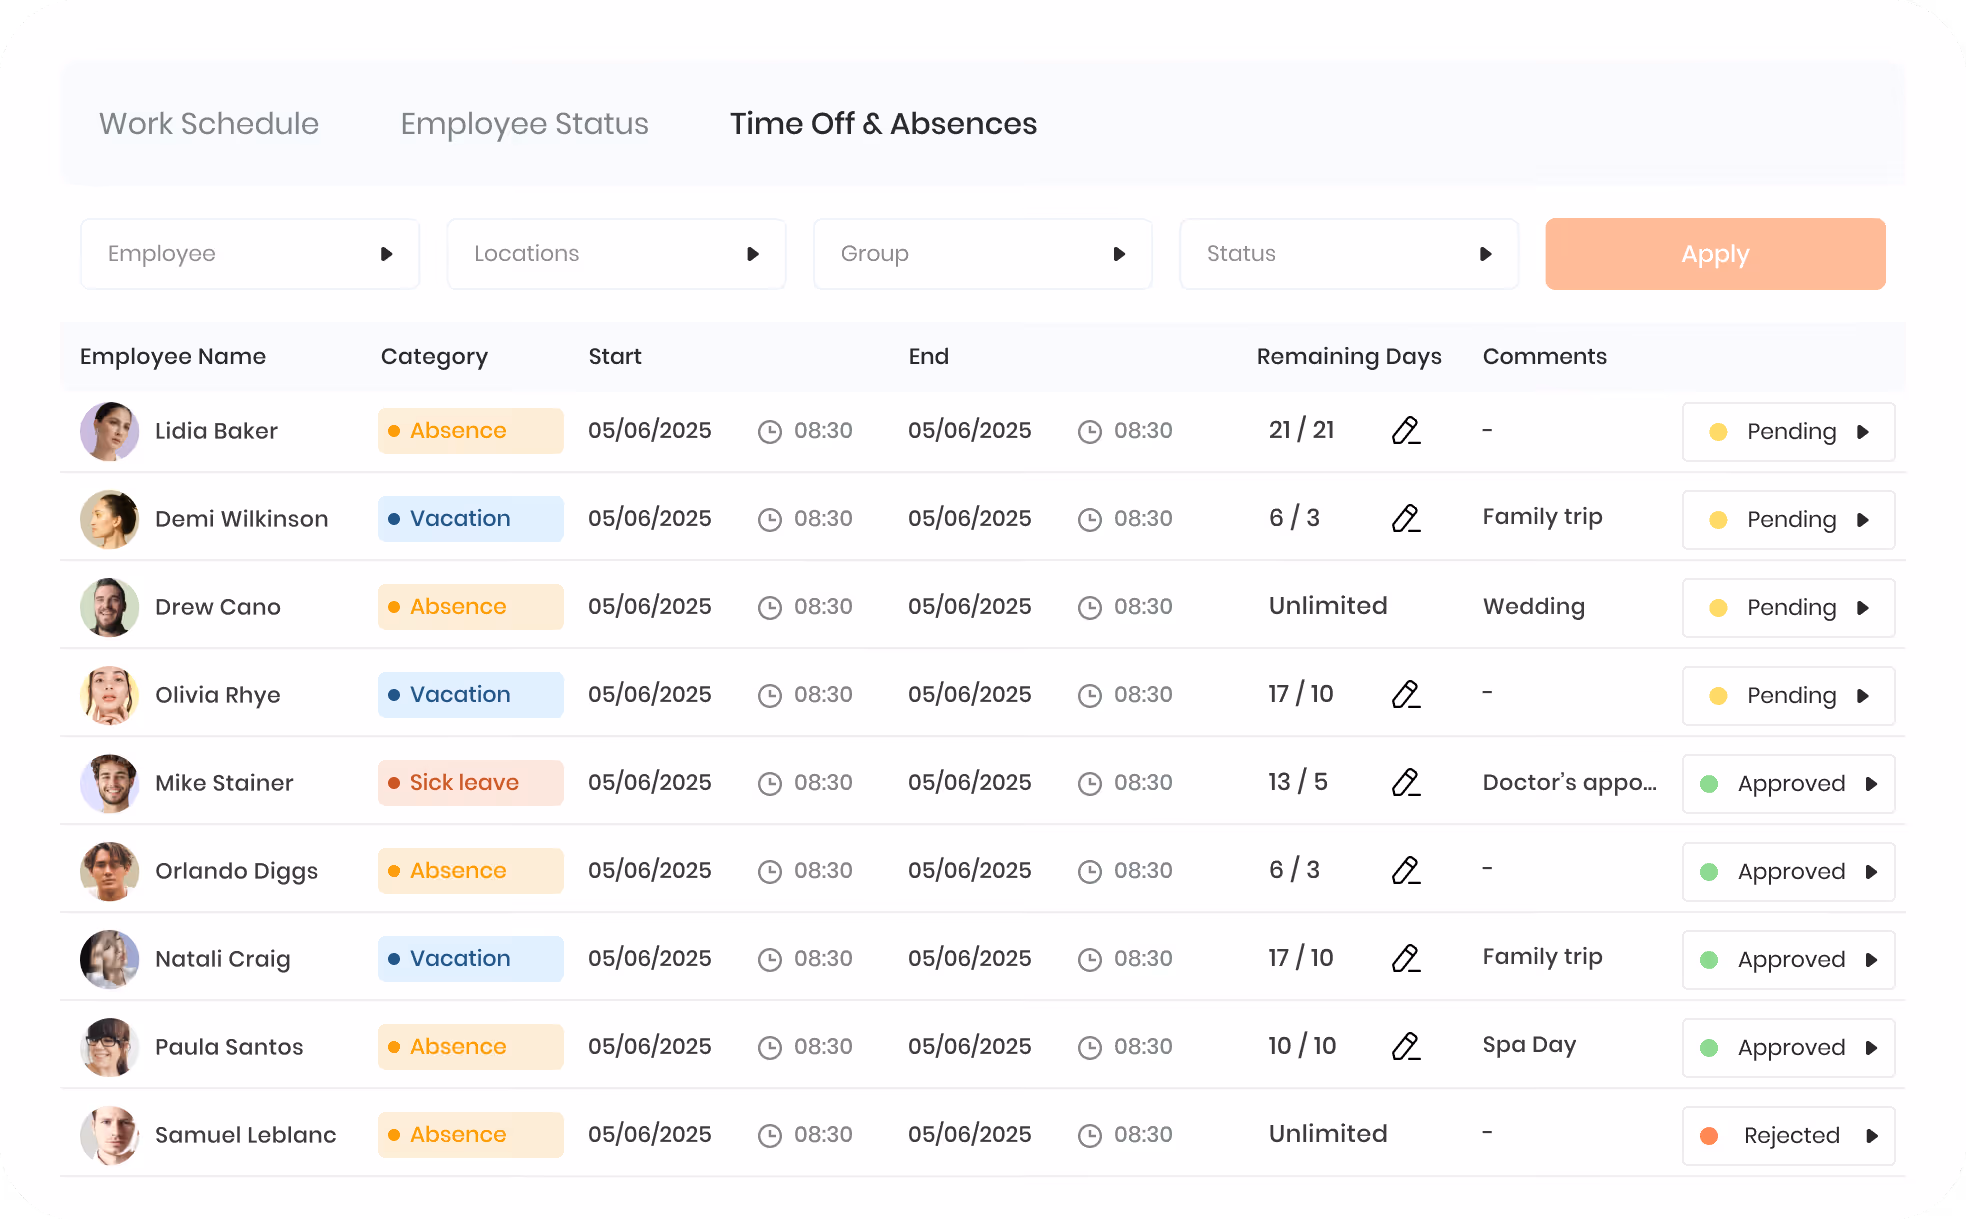Click Drew Cano's Unlimited remaining days
Image resolution: width=1966 pixels, height=1220 pixels.
[1328, 606]
